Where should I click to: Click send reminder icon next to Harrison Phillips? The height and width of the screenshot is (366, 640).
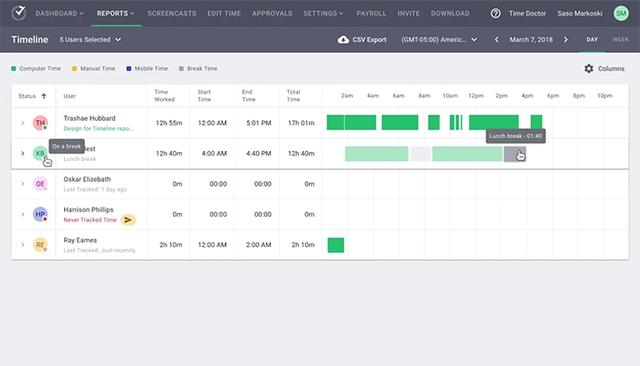128,220
